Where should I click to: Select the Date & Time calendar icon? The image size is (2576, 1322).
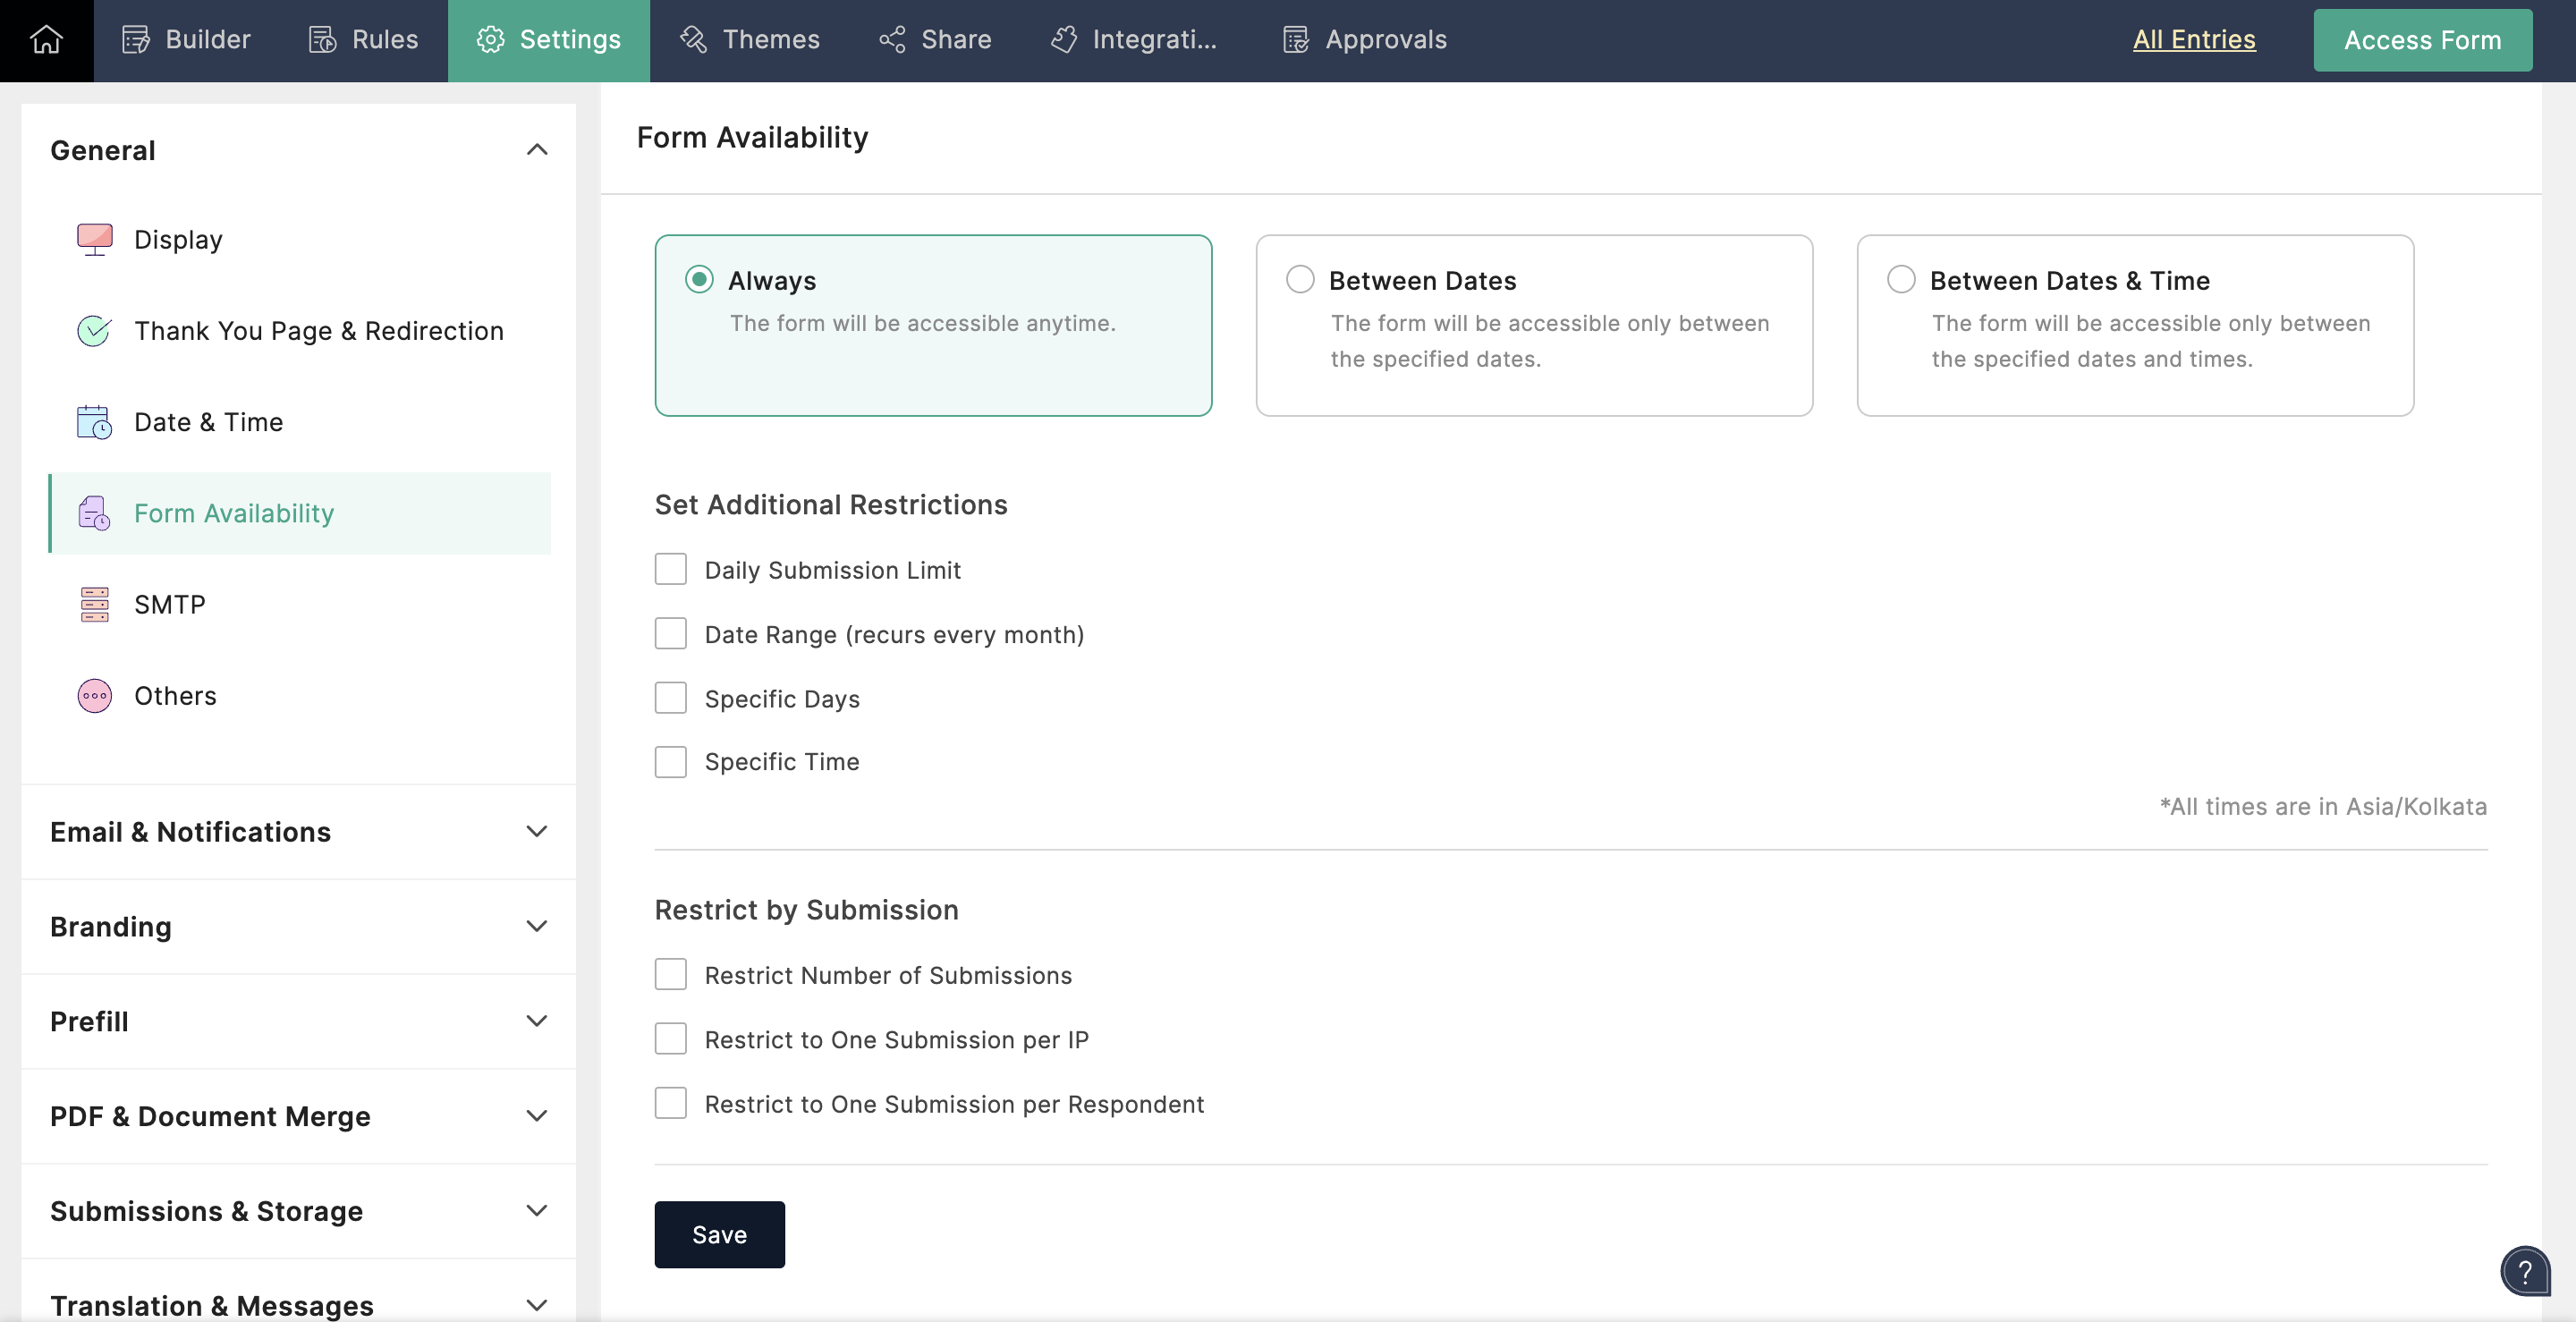[94, 422]
